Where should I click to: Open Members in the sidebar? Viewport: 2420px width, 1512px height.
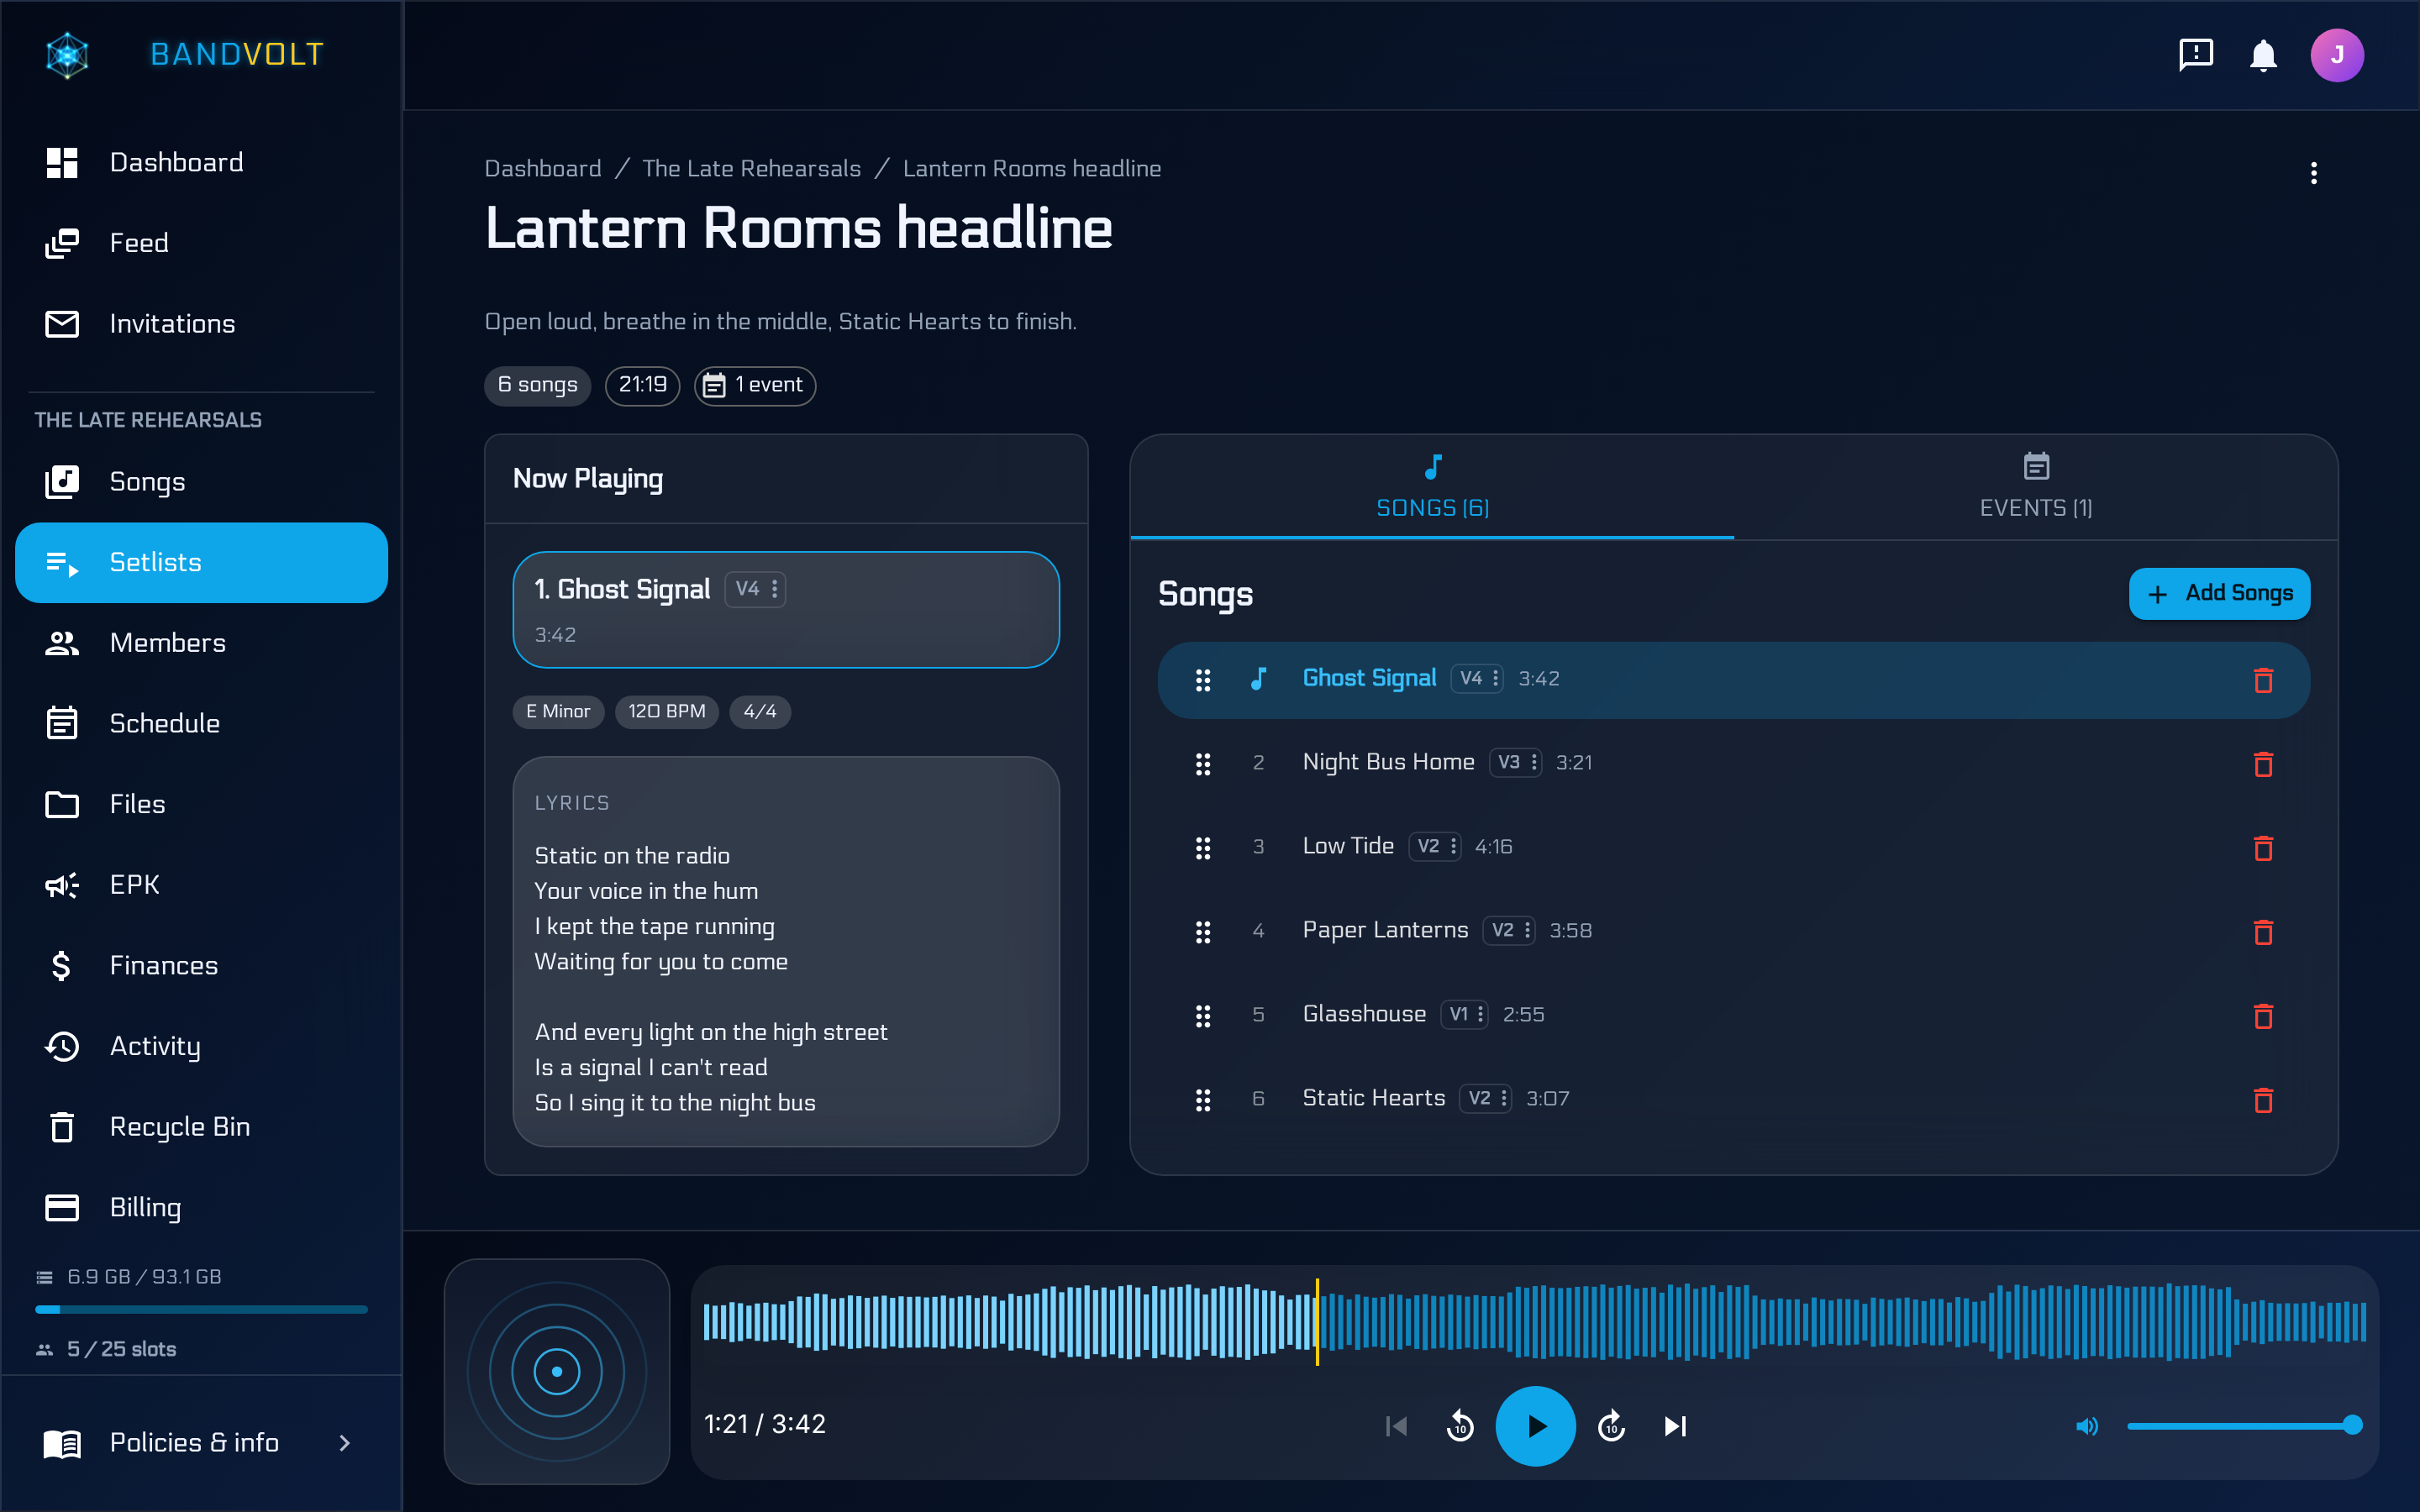tap(201, 643)
